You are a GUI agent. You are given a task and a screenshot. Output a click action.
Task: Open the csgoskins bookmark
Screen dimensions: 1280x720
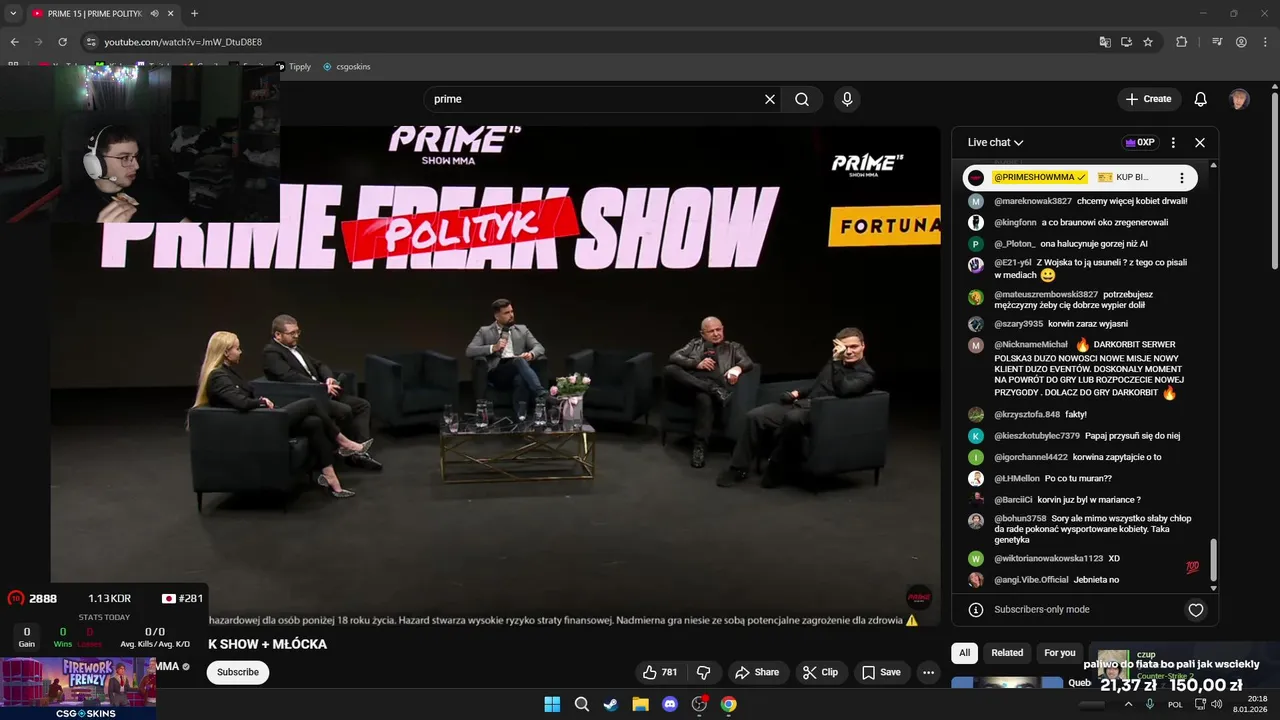347,67
